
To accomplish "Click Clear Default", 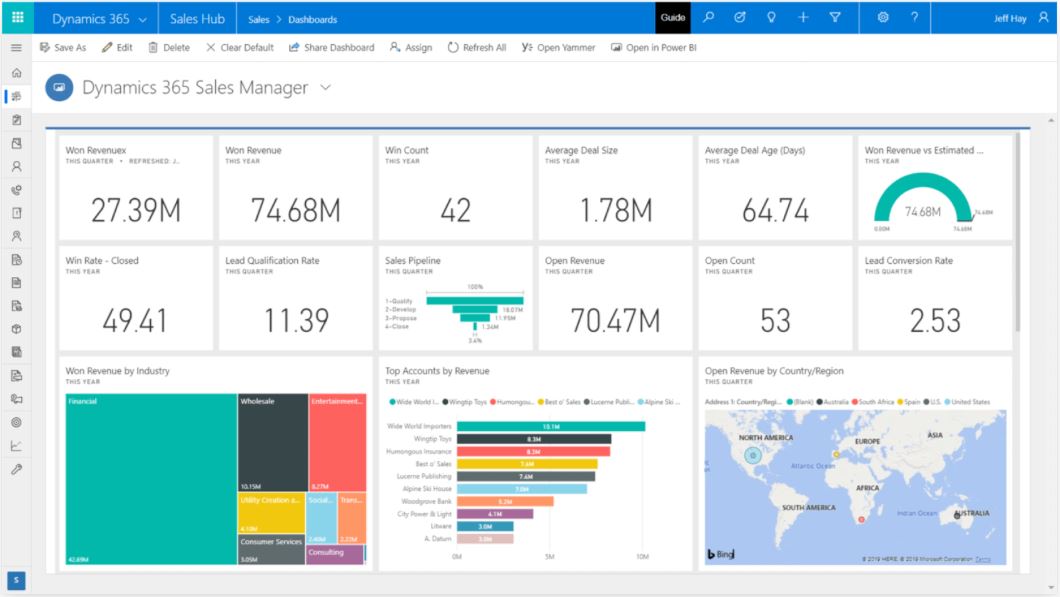I will coord(240,47).
